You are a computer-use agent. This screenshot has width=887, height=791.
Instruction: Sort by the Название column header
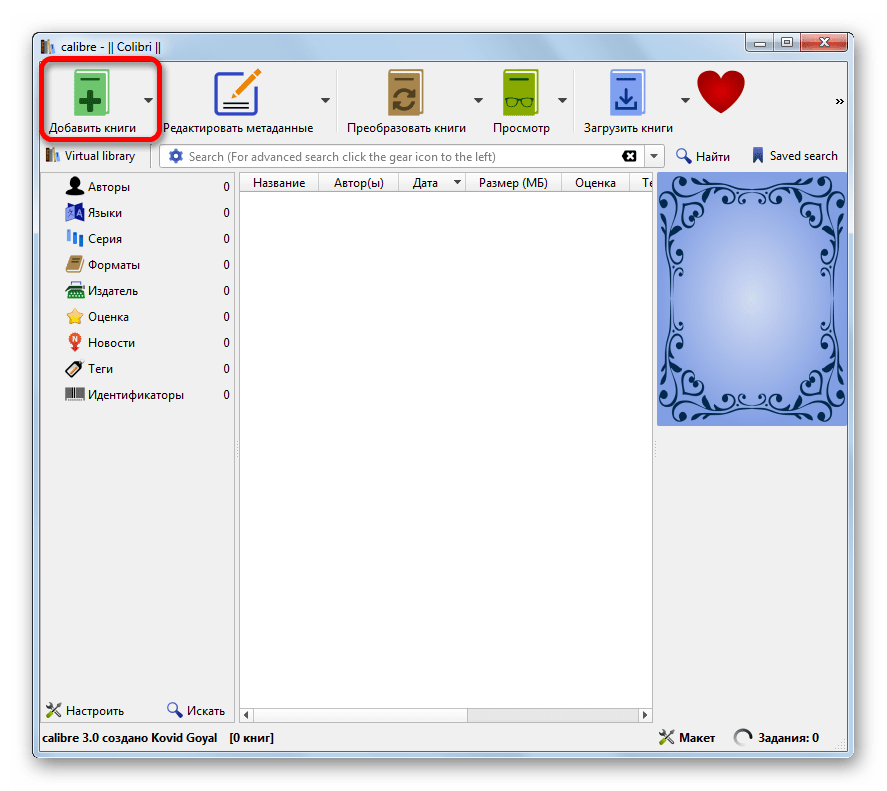[x=279, y=183]
